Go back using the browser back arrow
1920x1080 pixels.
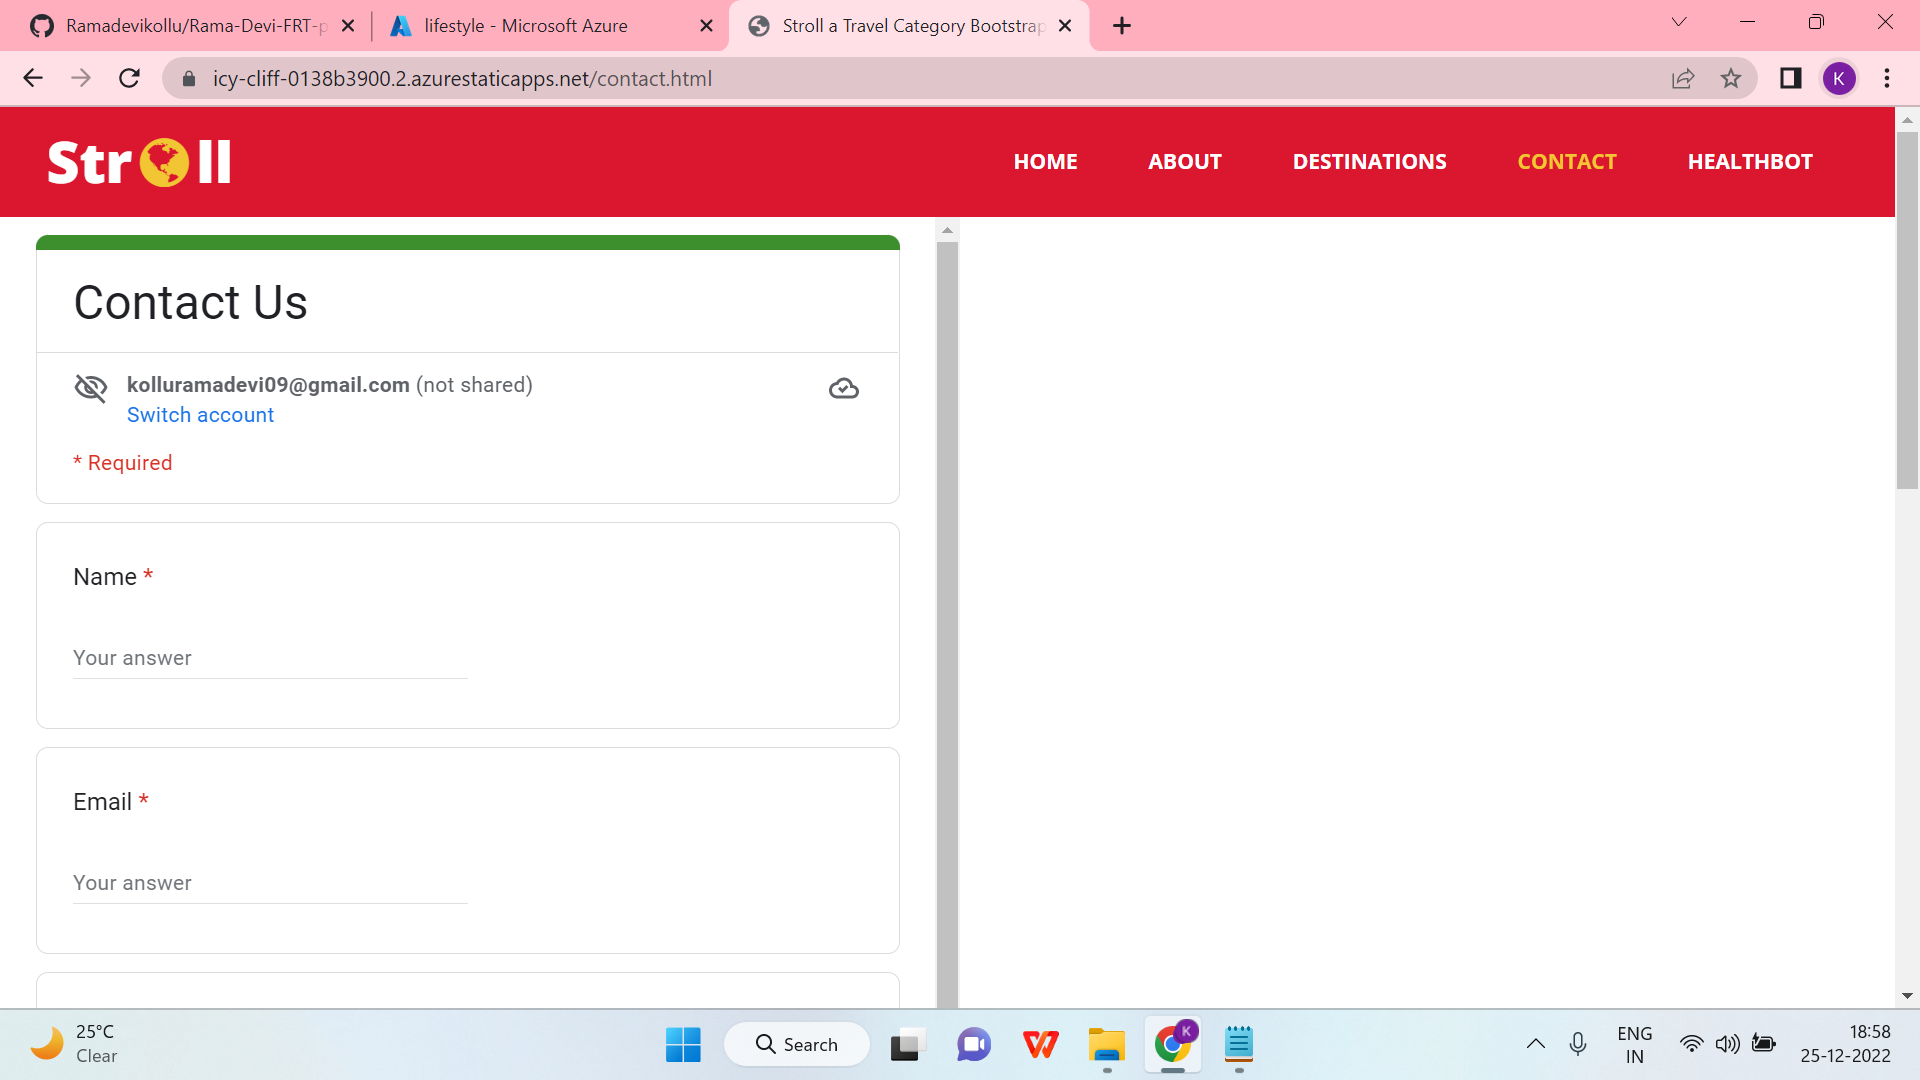[33, 78]
